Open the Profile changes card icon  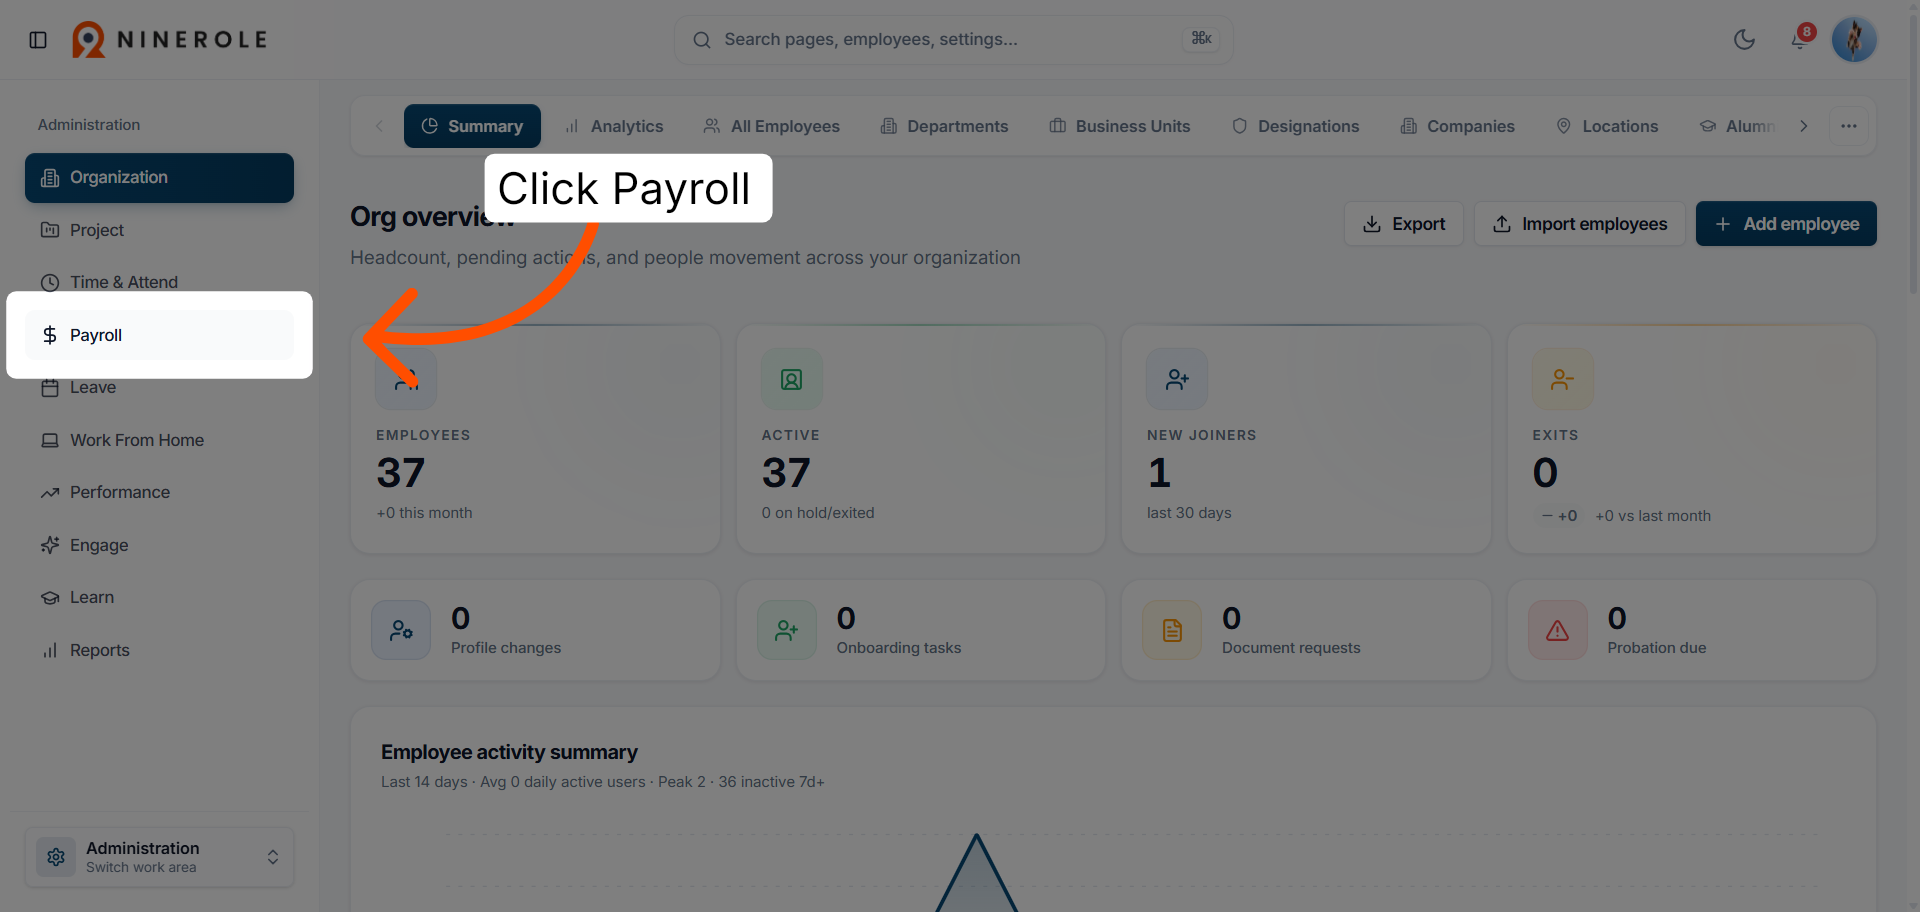[401, 630]
